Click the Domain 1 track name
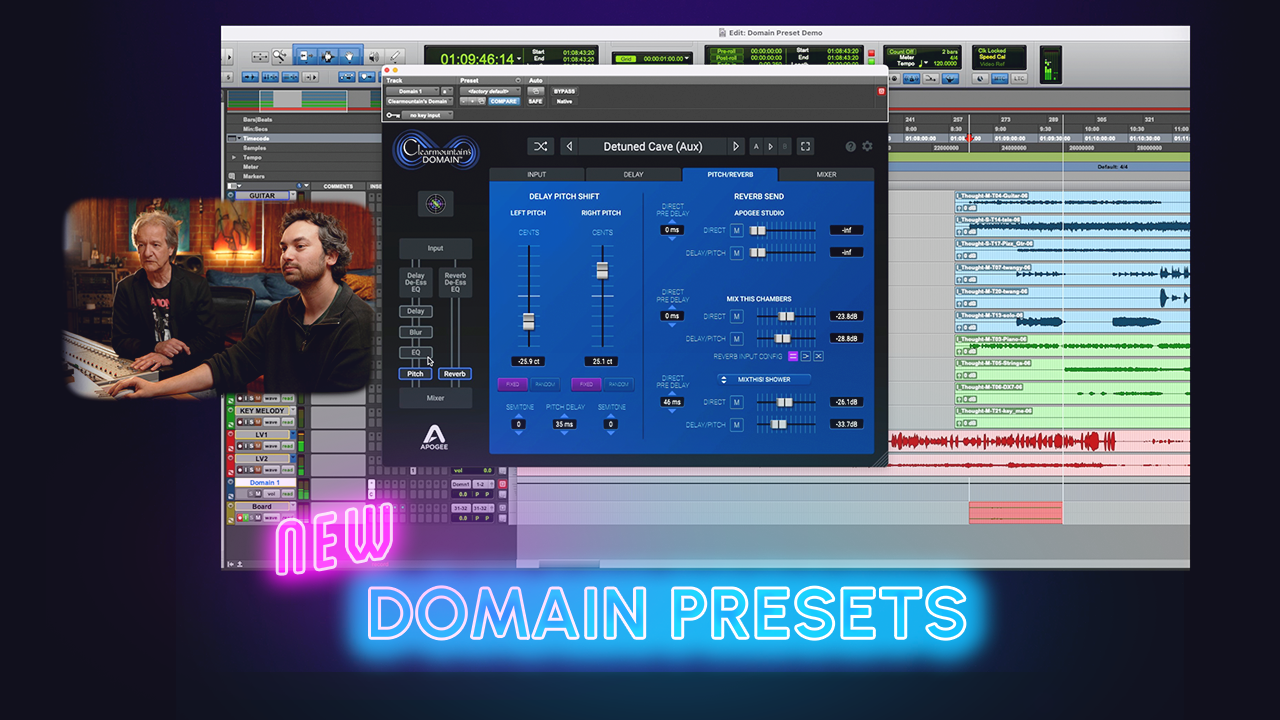Image resolution: width=1280 pixels, height=720 pixels. 264,483
